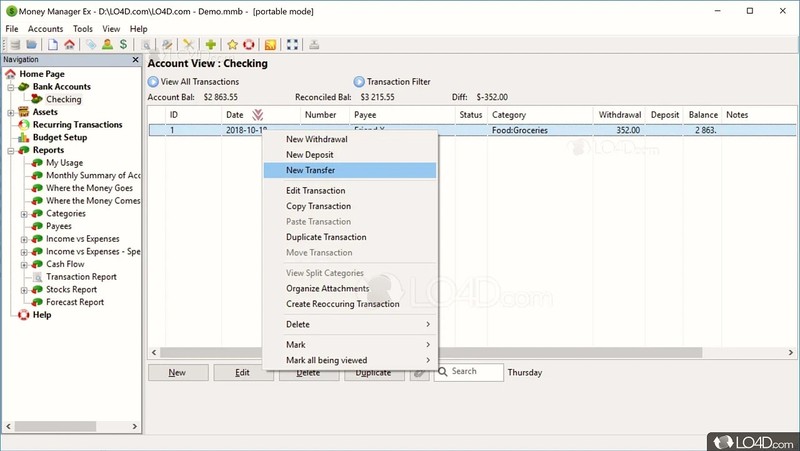The width and height of the screenshot is (800, 451).
Task: Click the new database toolbar icon
Action: (x=15, y=45)
